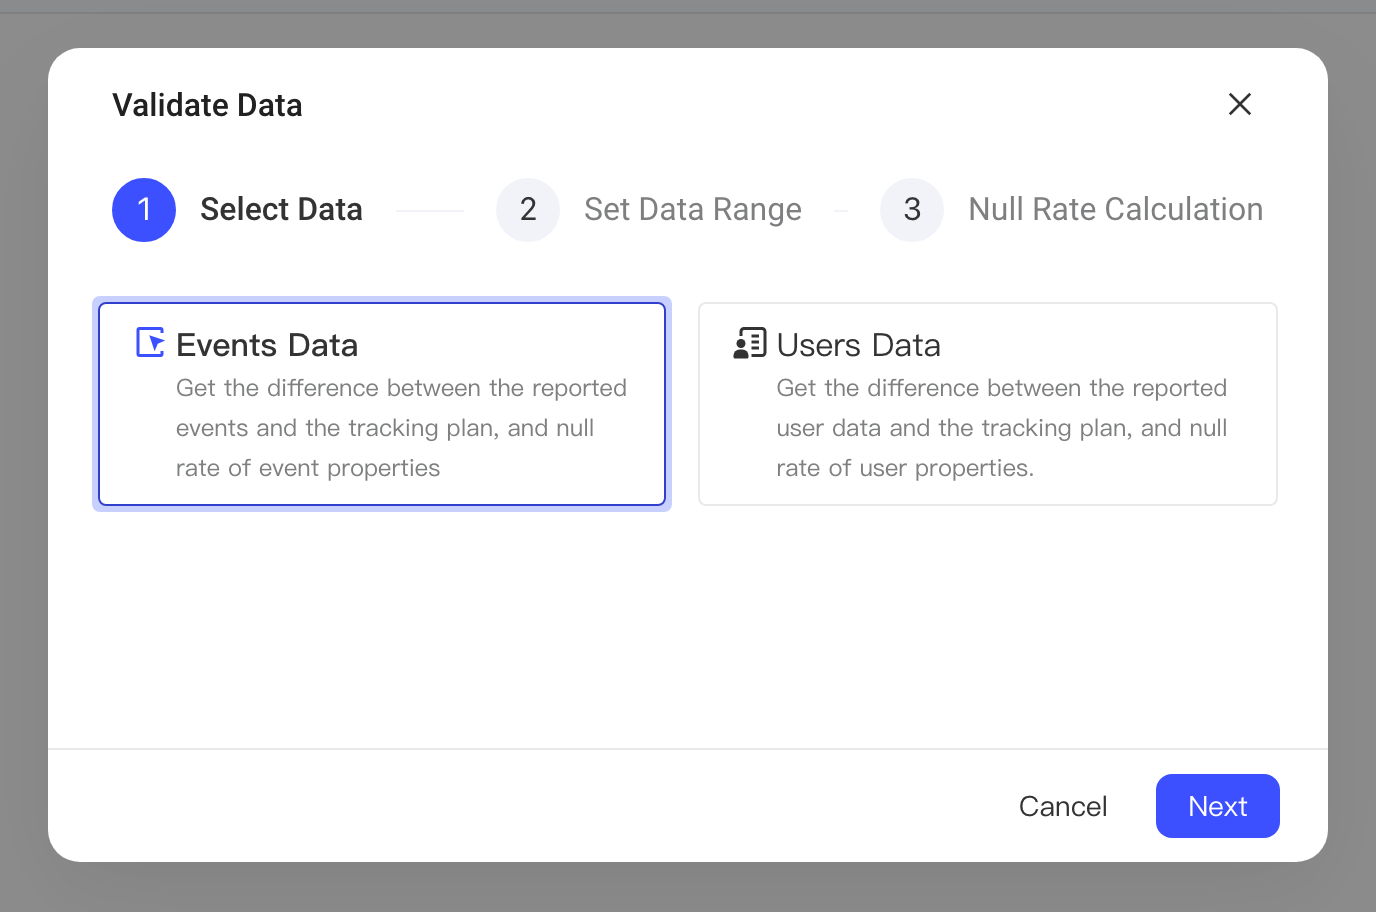Close the Validate Data dialog
Screen dimensions: 1376x912
(x=1240, y=104)
